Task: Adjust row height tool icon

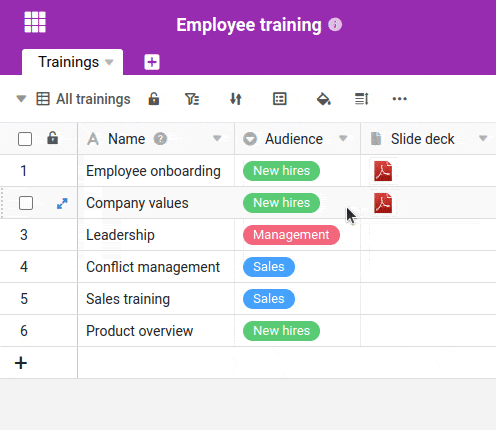Action: click(362, 99)
